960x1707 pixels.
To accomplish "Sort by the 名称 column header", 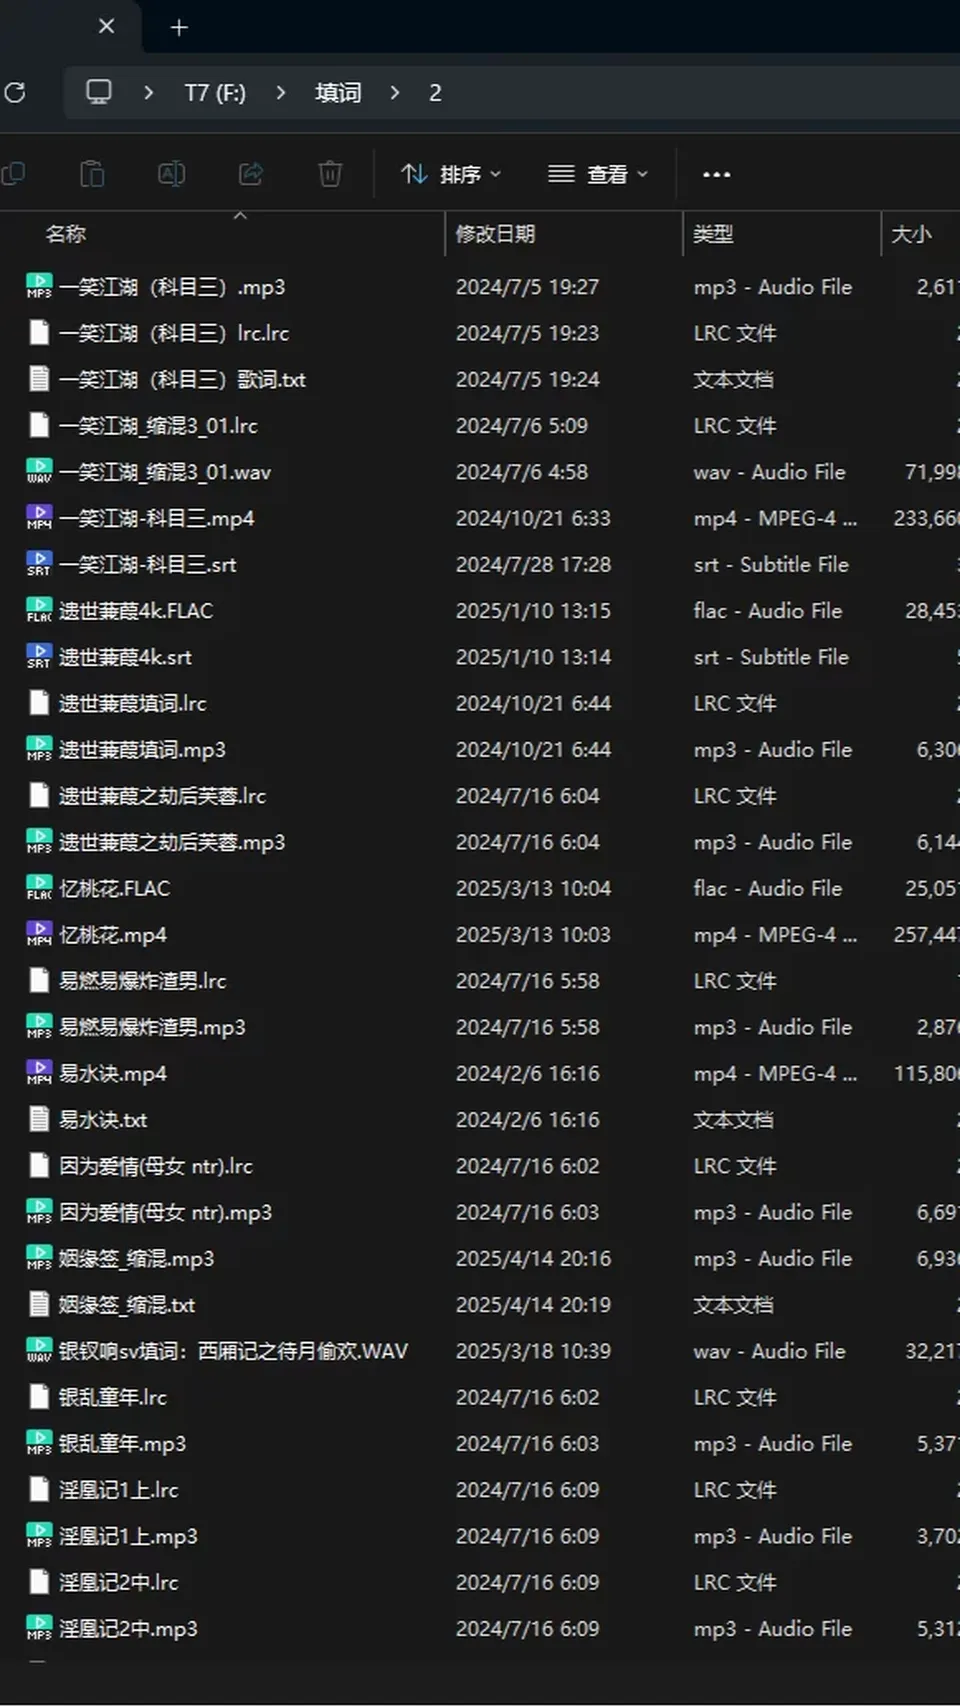I will pyautogui.click(x=66, y=234).
